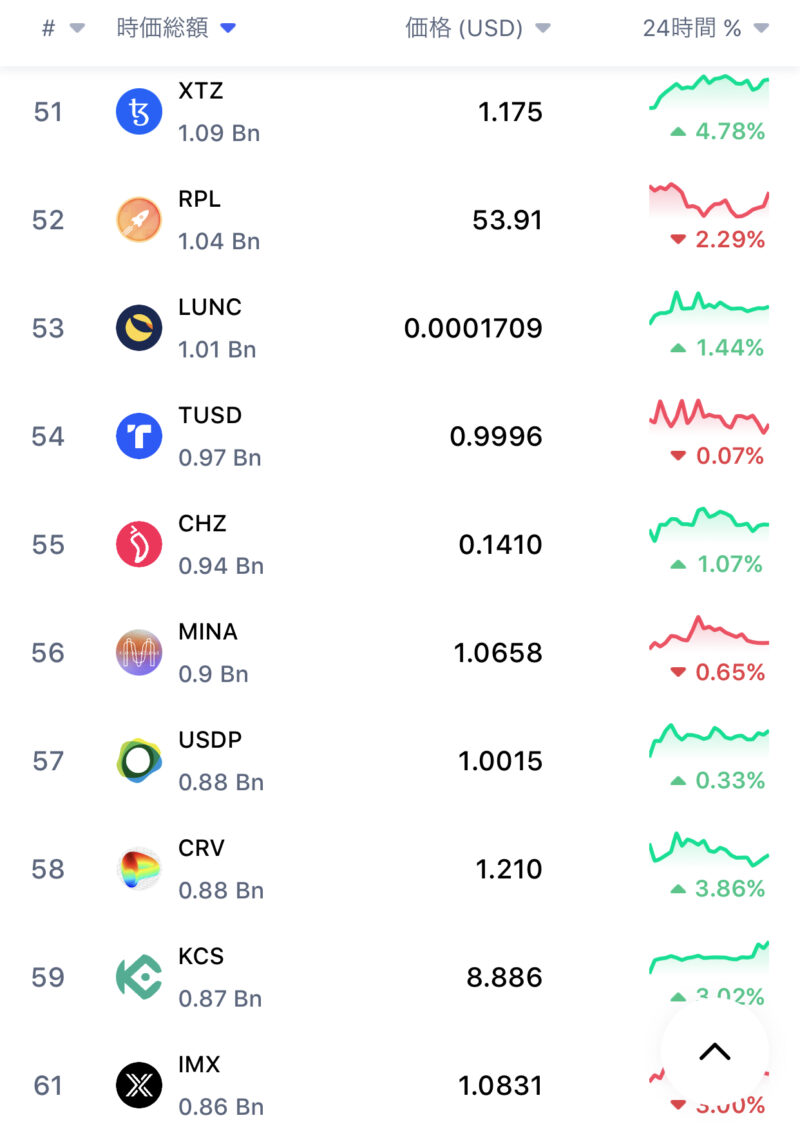The height and width of the screenshot is (1147, 800).
Task: Sort by 24時間 % change header
Action: [705, 29]
